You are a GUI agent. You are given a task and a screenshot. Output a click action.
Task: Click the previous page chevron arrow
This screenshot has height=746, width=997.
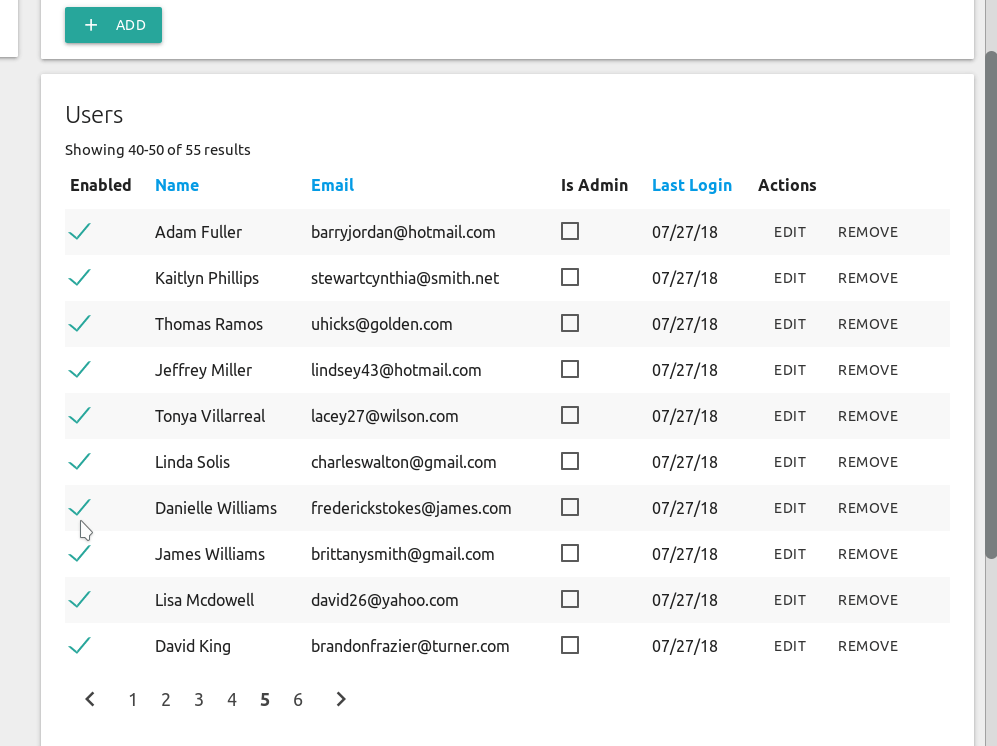[89, 699]
